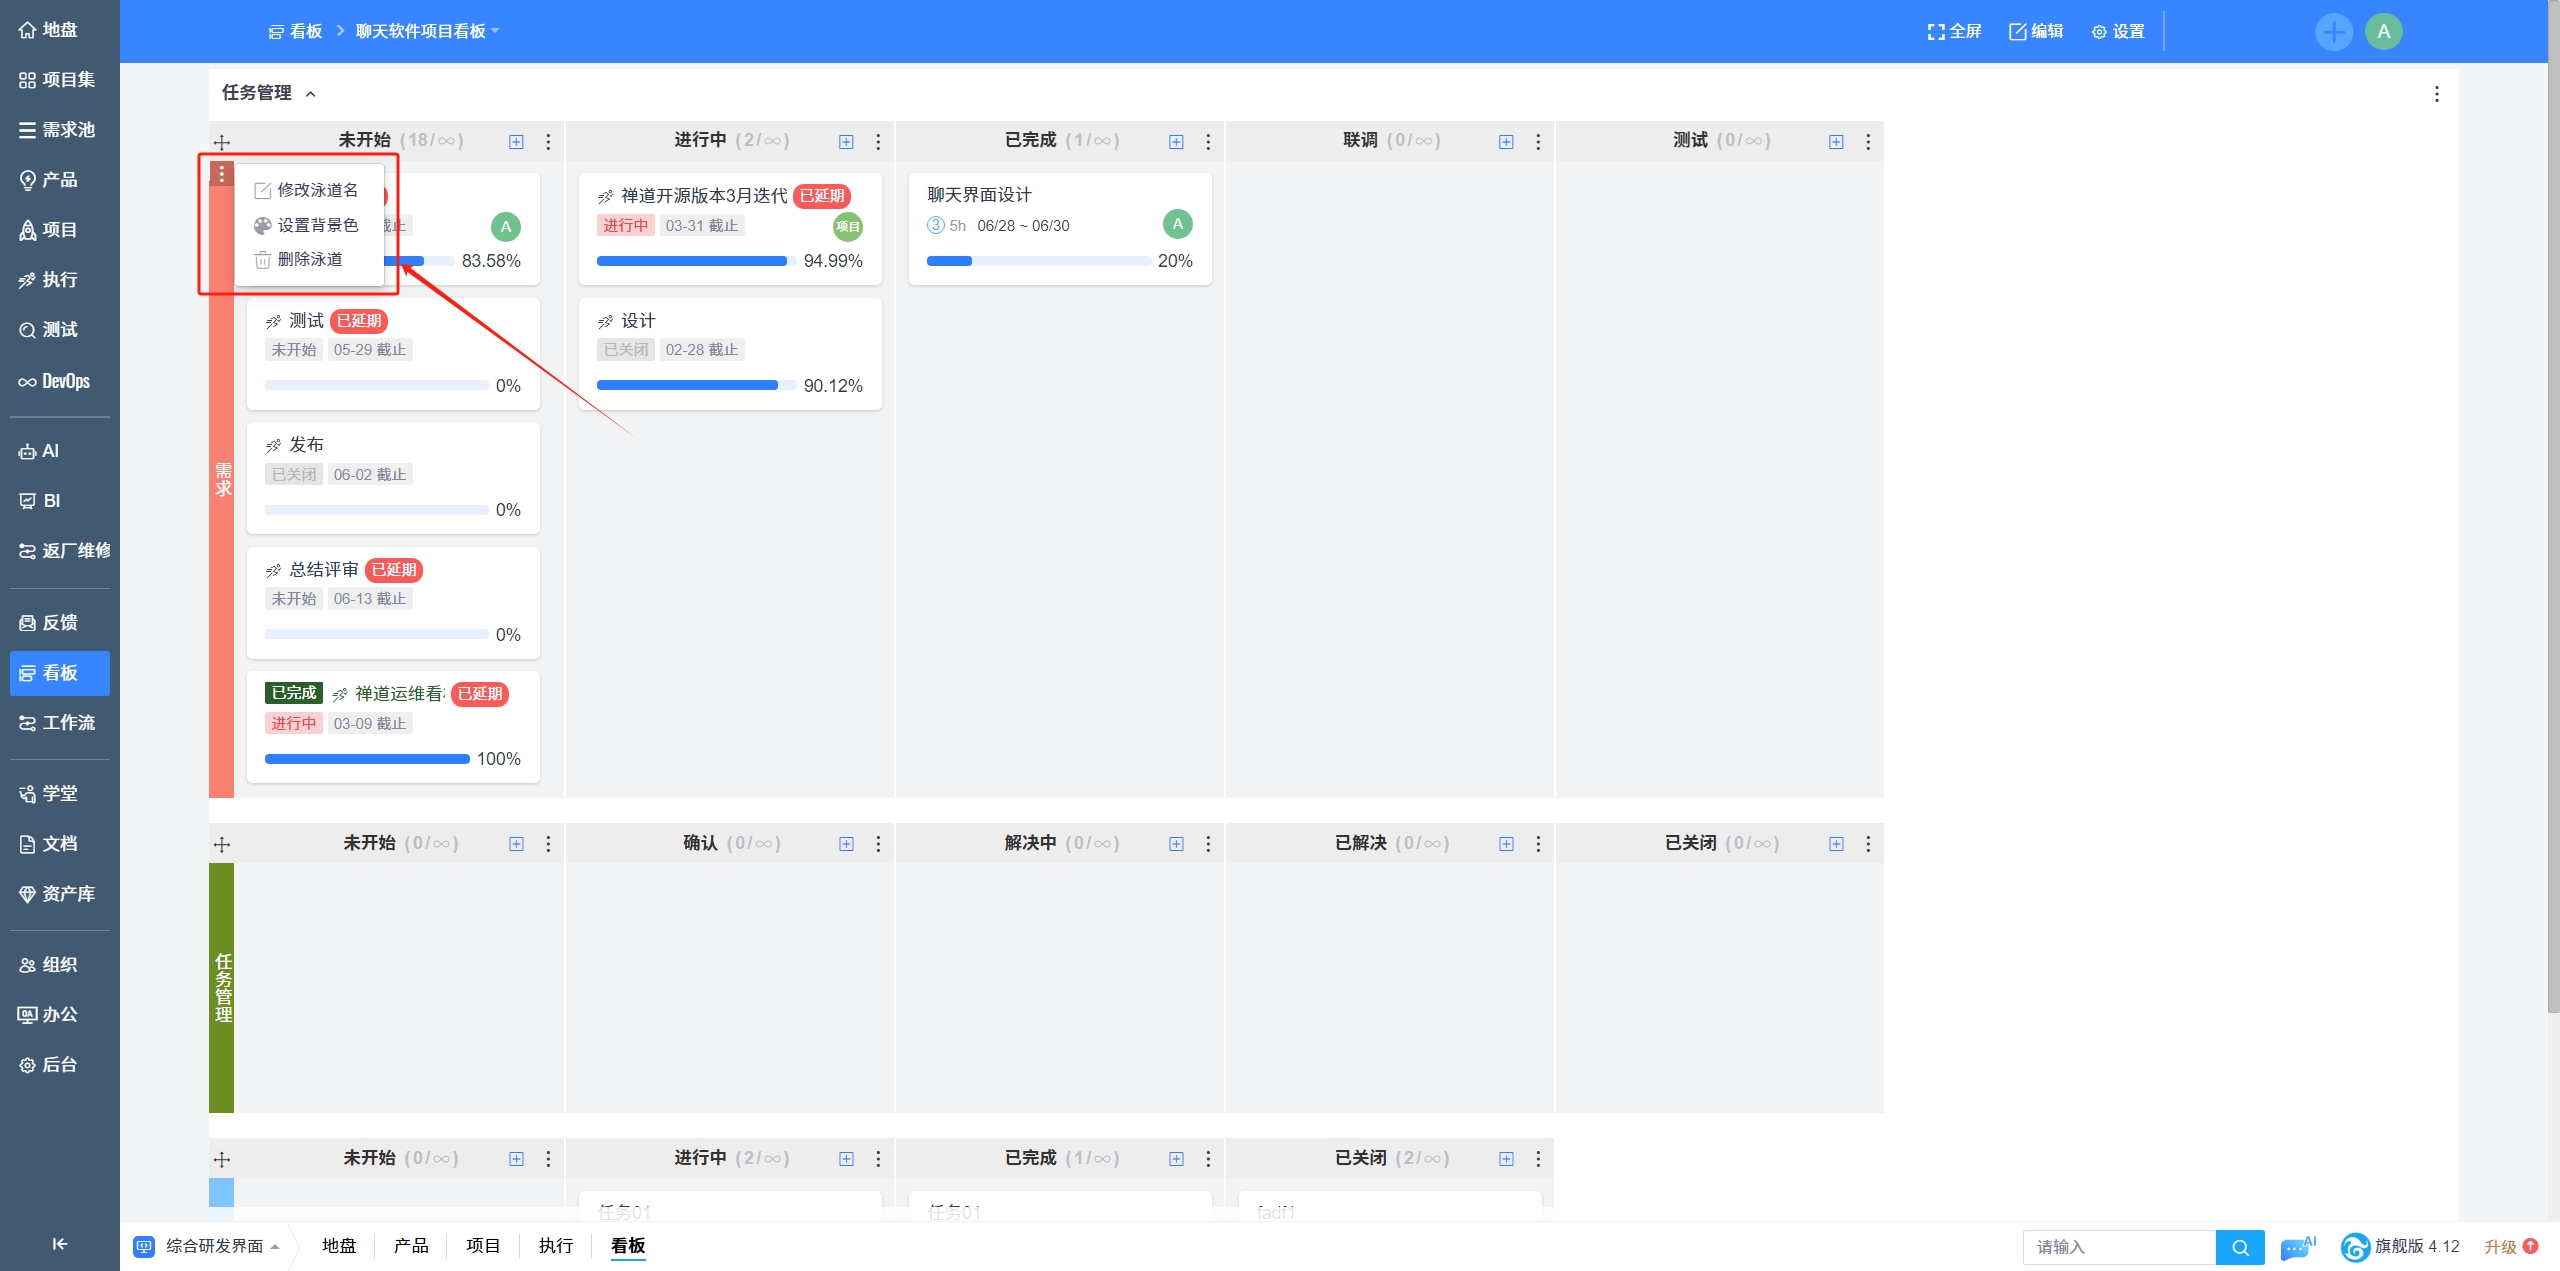Open the 综合研发界面 switcher dropdown
The image size is (2560, 1271).
(x=214, y=1246)
